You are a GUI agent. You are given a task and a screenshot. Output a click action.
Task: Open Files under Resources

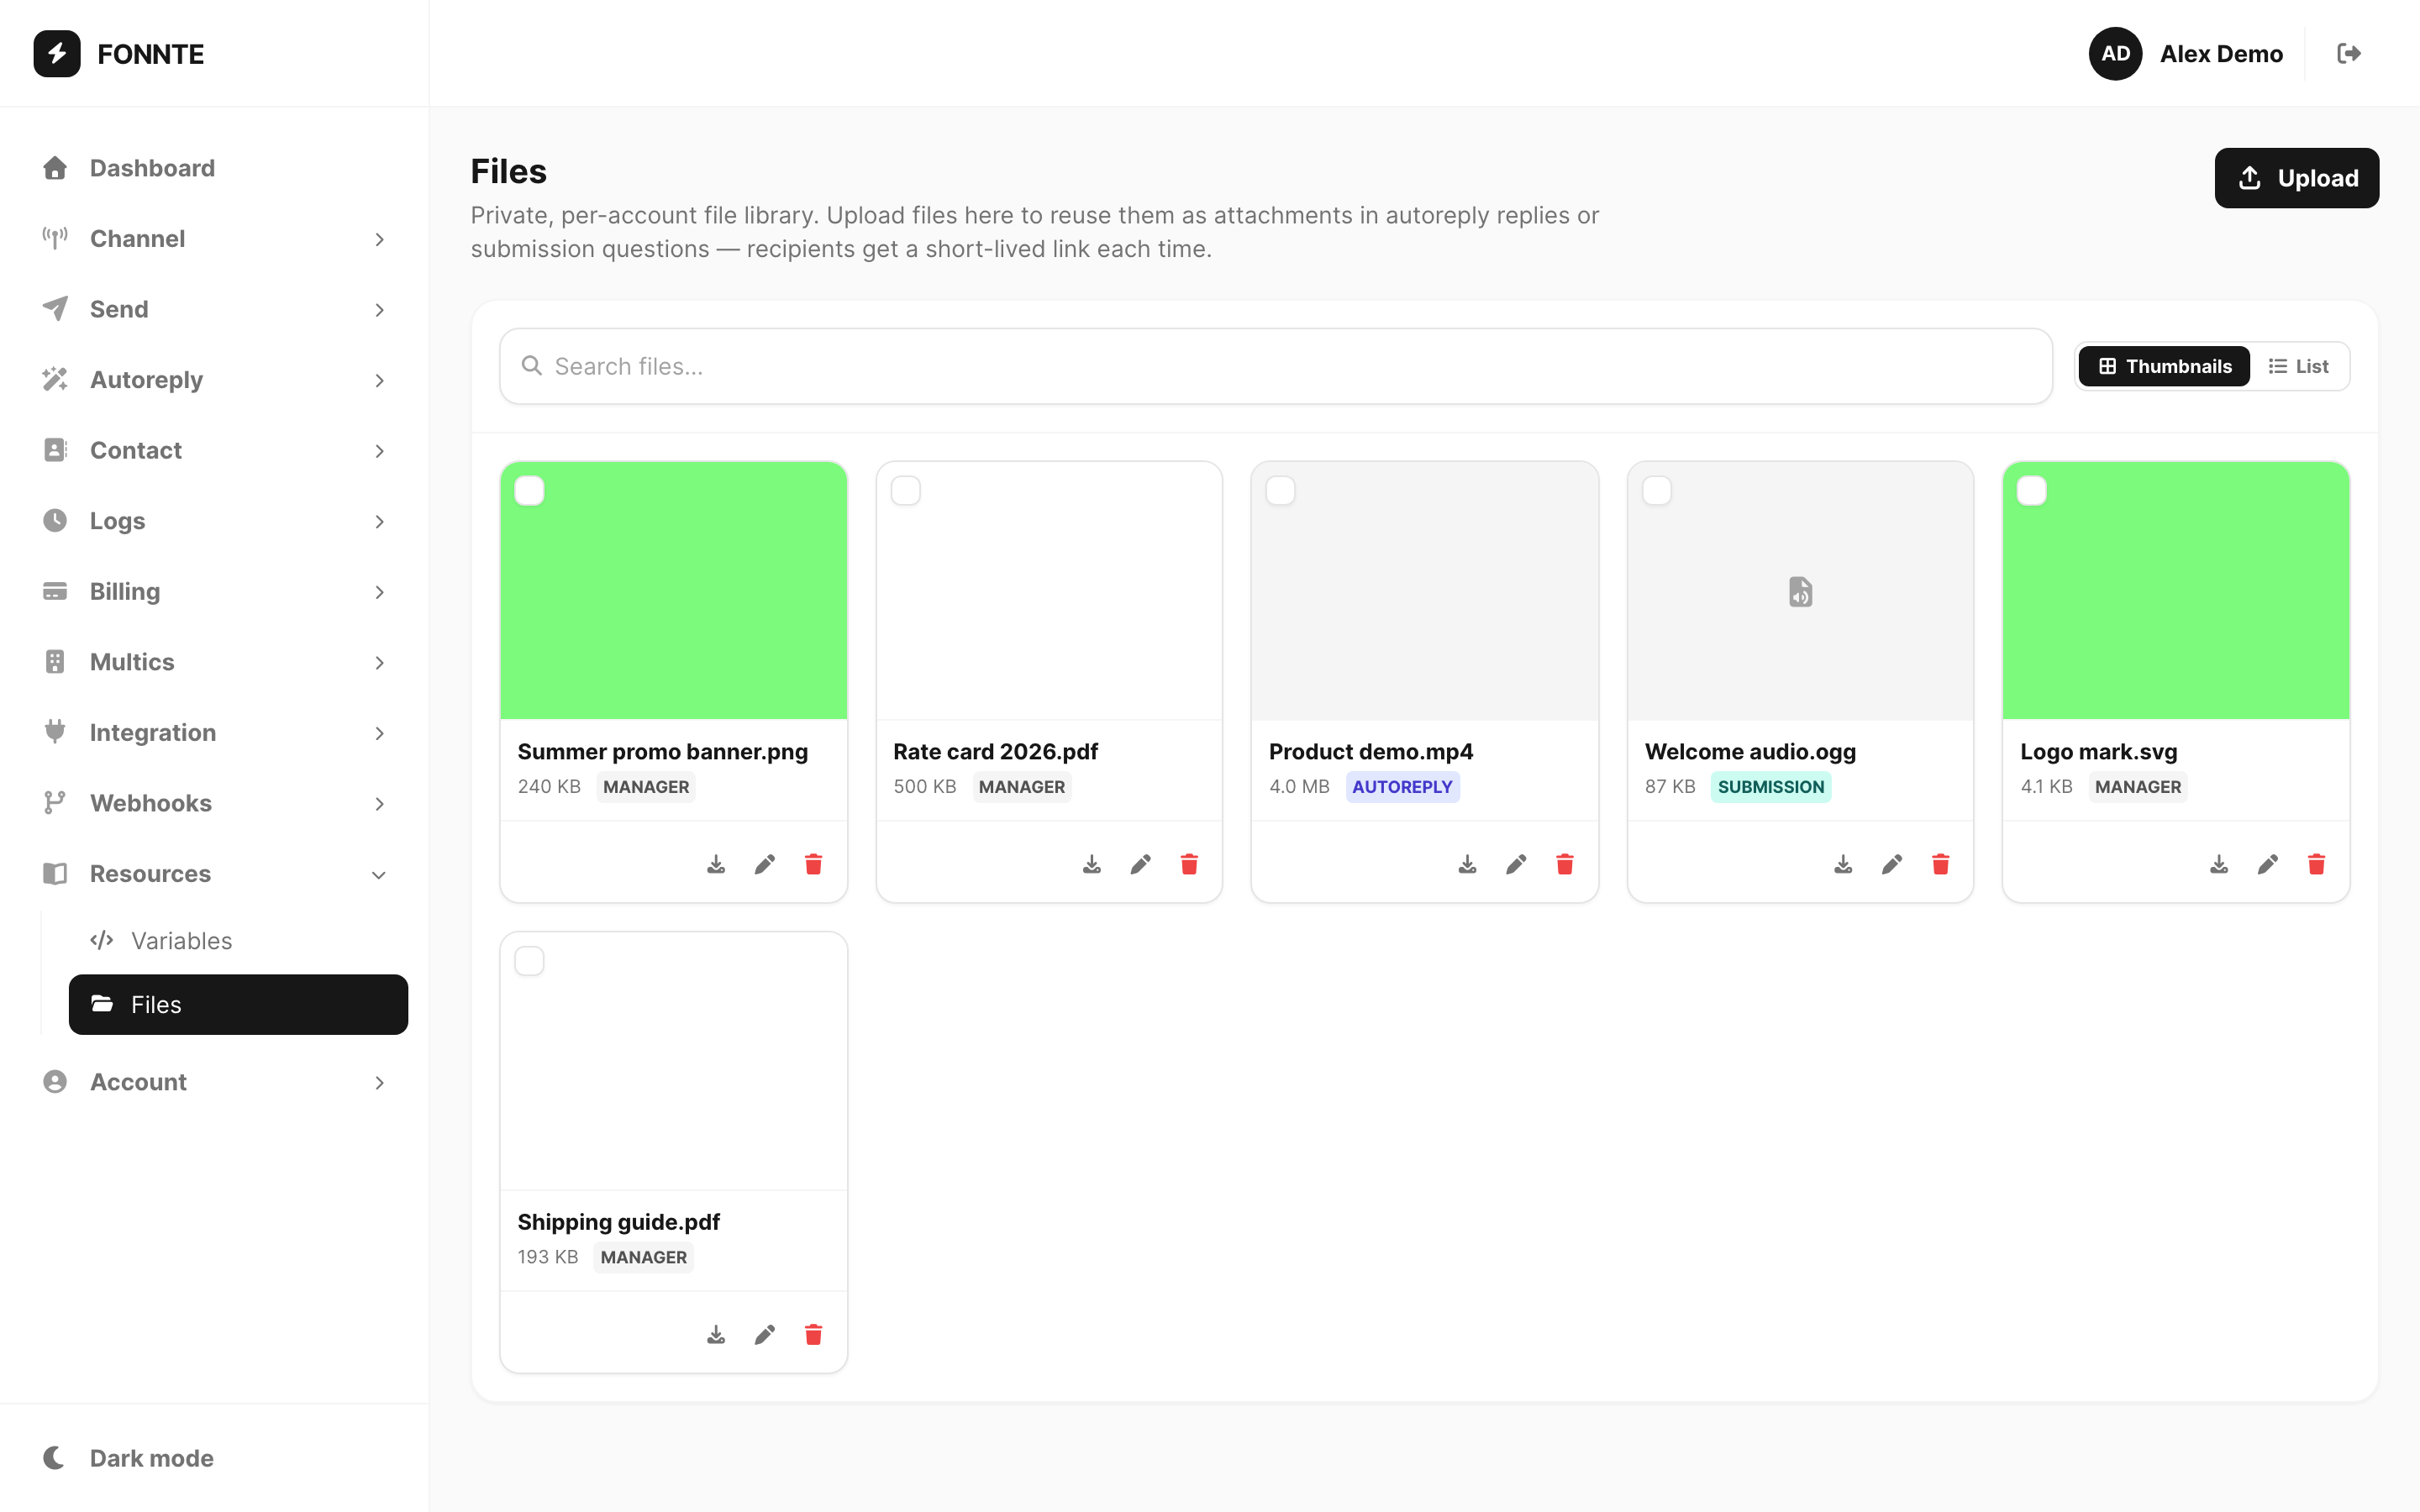coord(238,1004)
